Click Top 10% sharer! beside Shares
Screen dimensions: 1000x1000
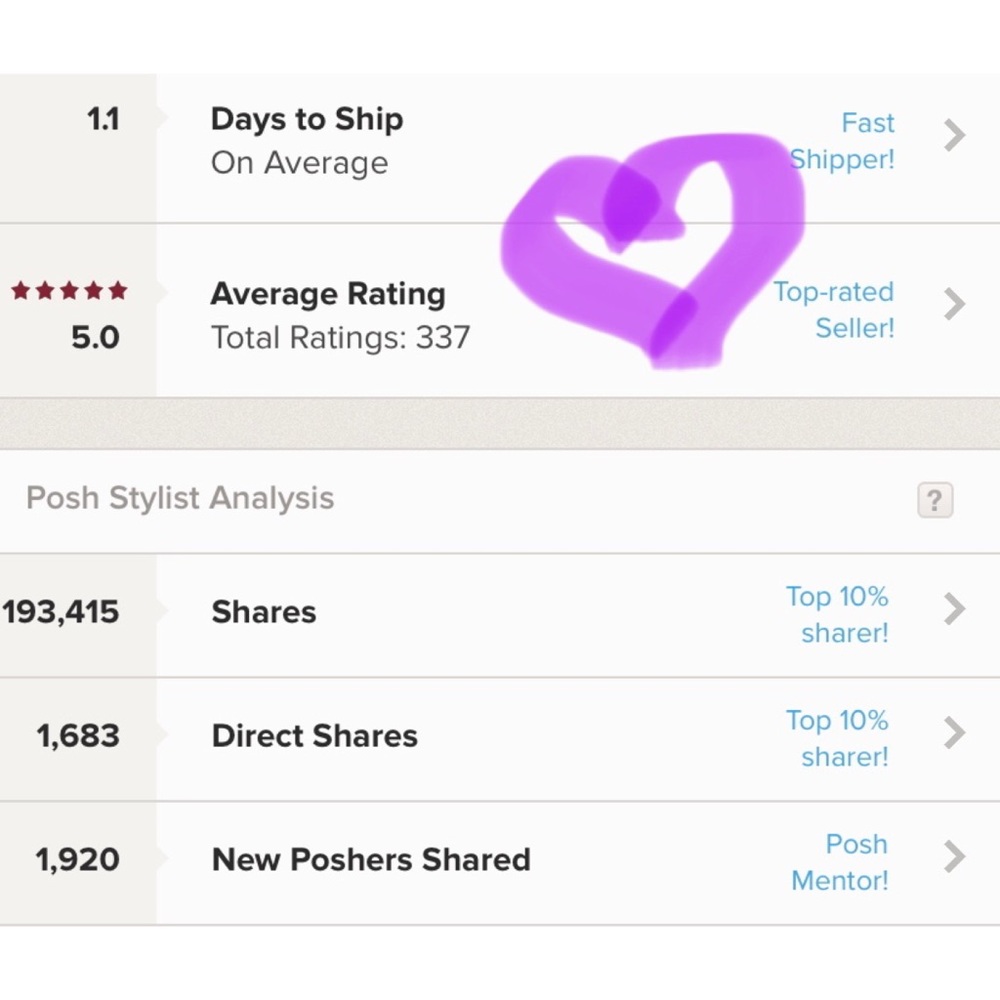(838, 614)
